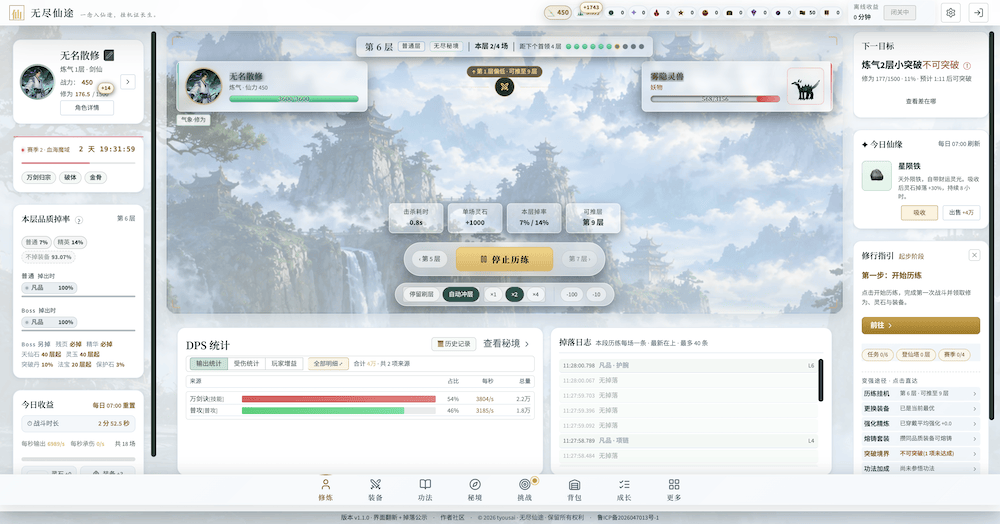Set battle speed to ×1
This screenshot has height=524, width=1000.
point(493,295)
